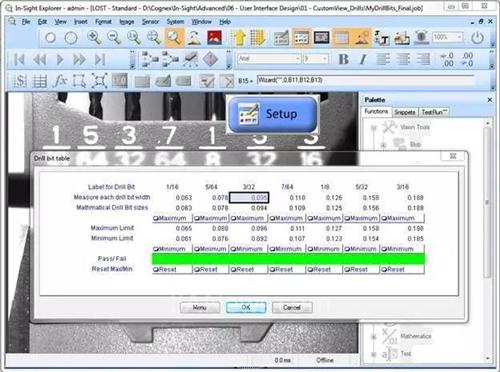Open the font name dropdown
This screenshot has height=372, width=500.
[269, 59]
